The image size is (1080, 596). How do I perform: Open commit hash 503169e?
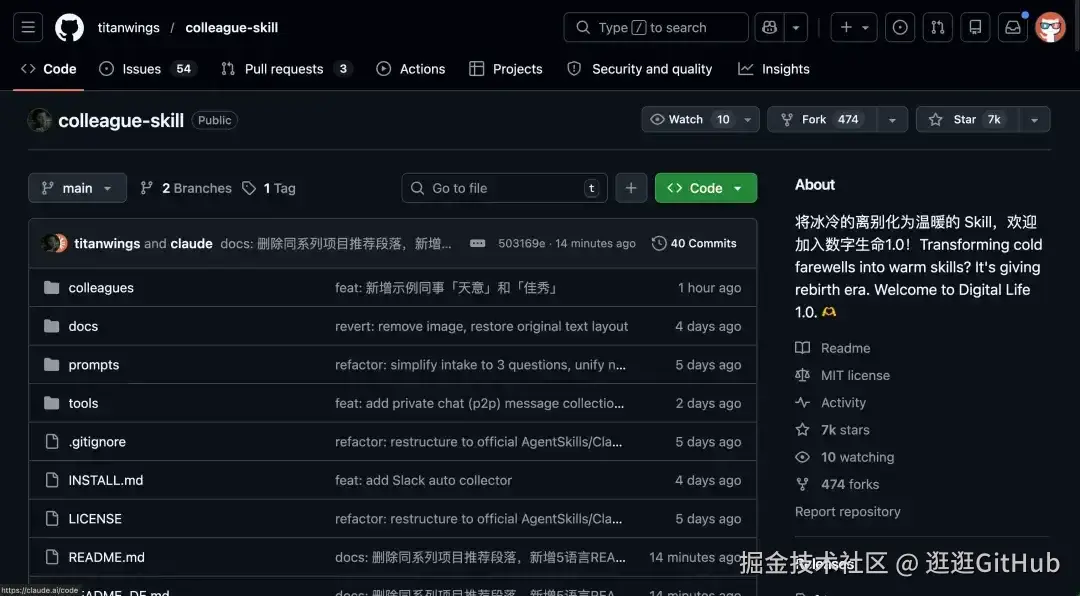pyautogui.click(x=521, y=243)
